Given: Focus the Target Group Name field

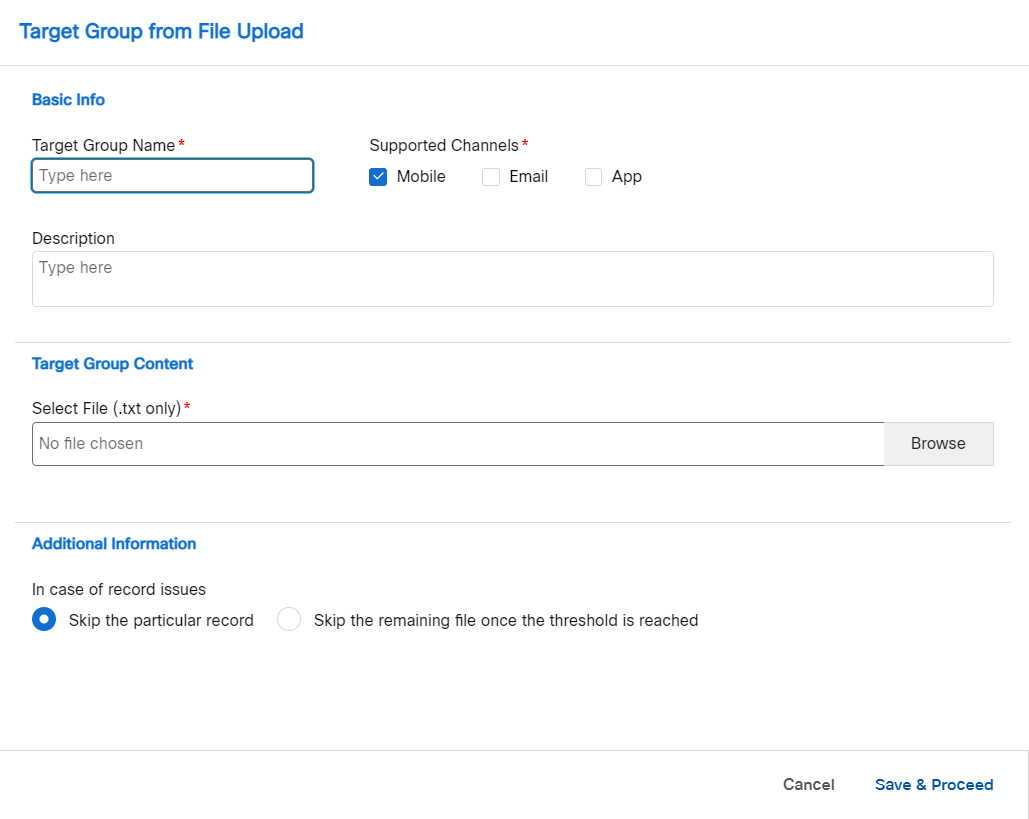Looking at the screenshot, I should (x=173, y=175).
